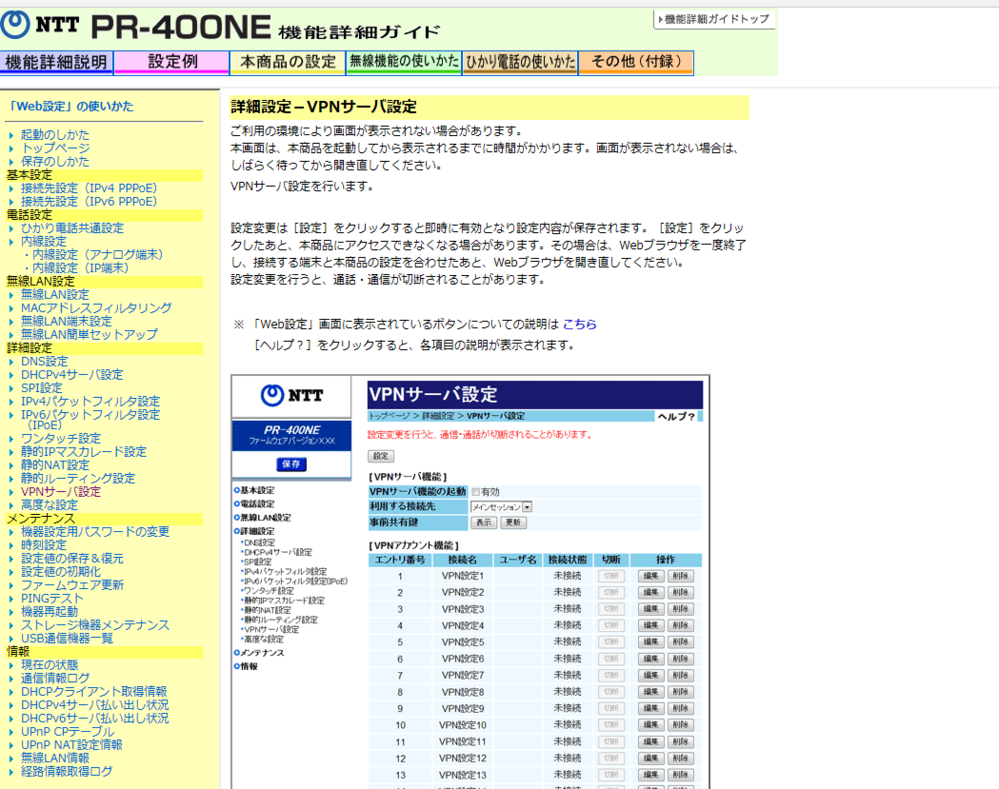This screenshot has width=999, height=789.
Task: Open 通信情報ログ link
Action: click(55, 678)
